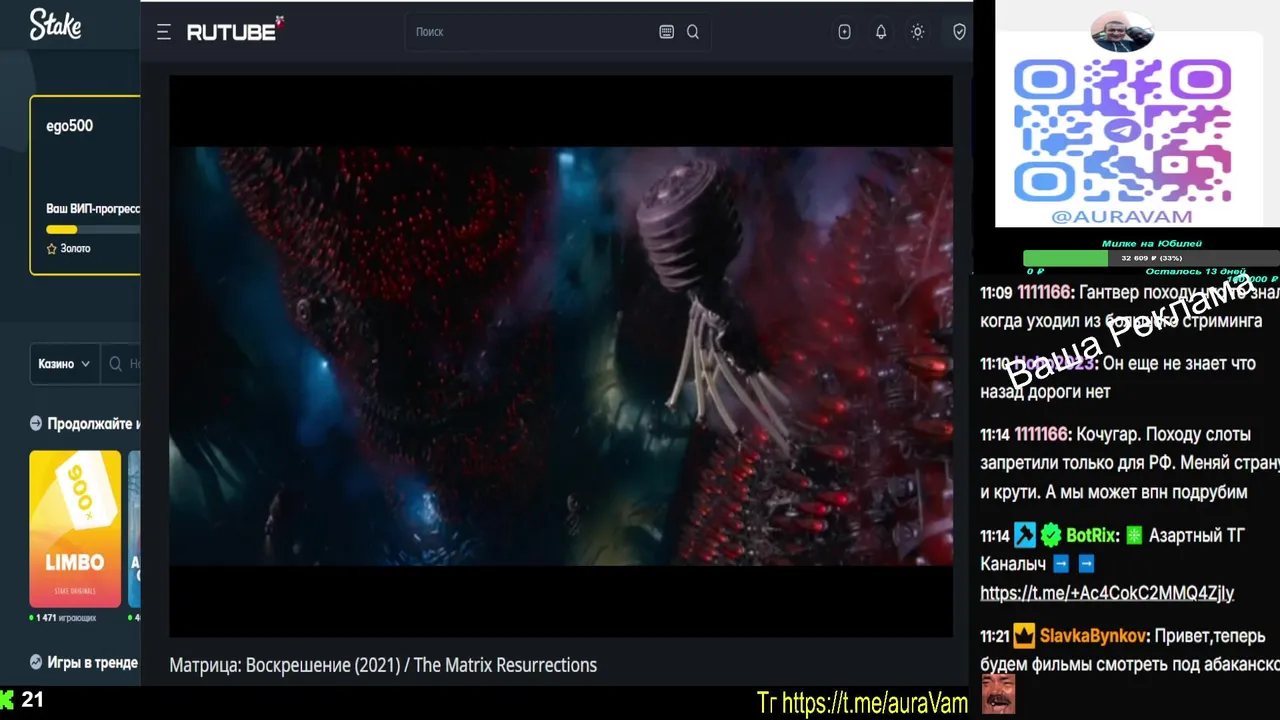This screenshot has width=1280, height=720.
Task: Click the Matrix Resurrections video player
Action: pyautogui.click(x=561, y=356)
